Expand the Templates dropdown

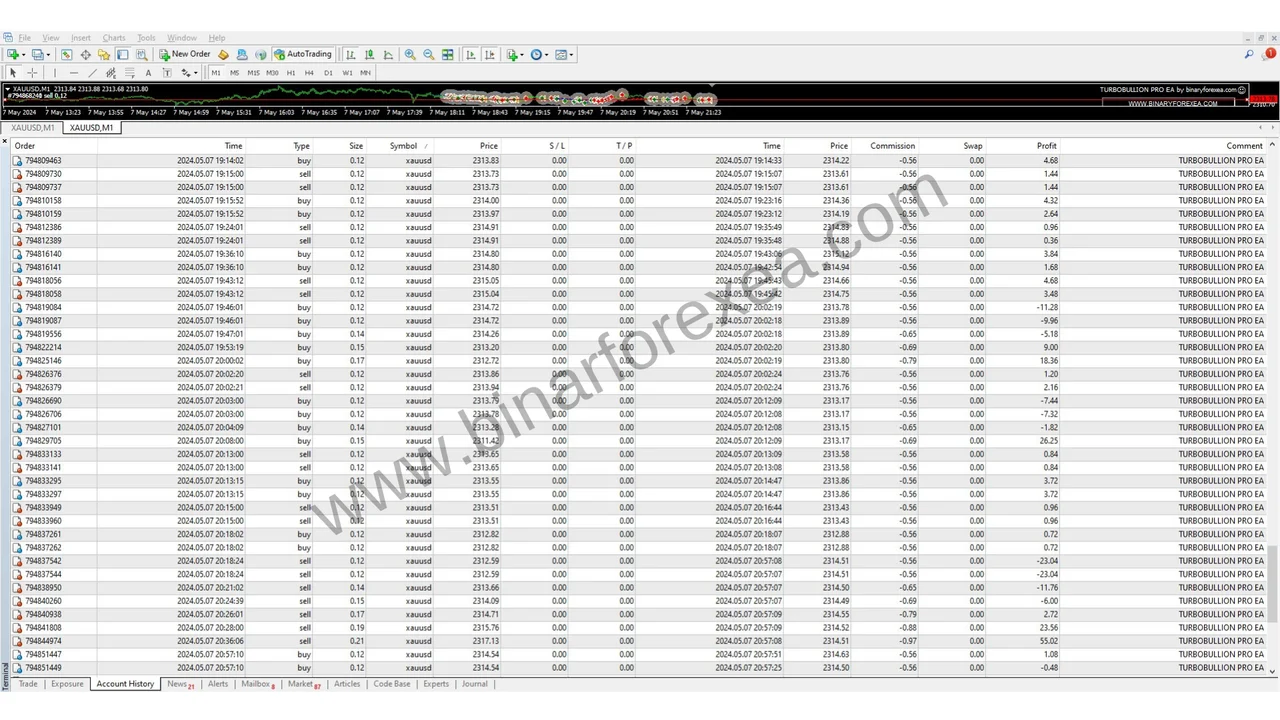pyautogui.click(x=571, y=55)
